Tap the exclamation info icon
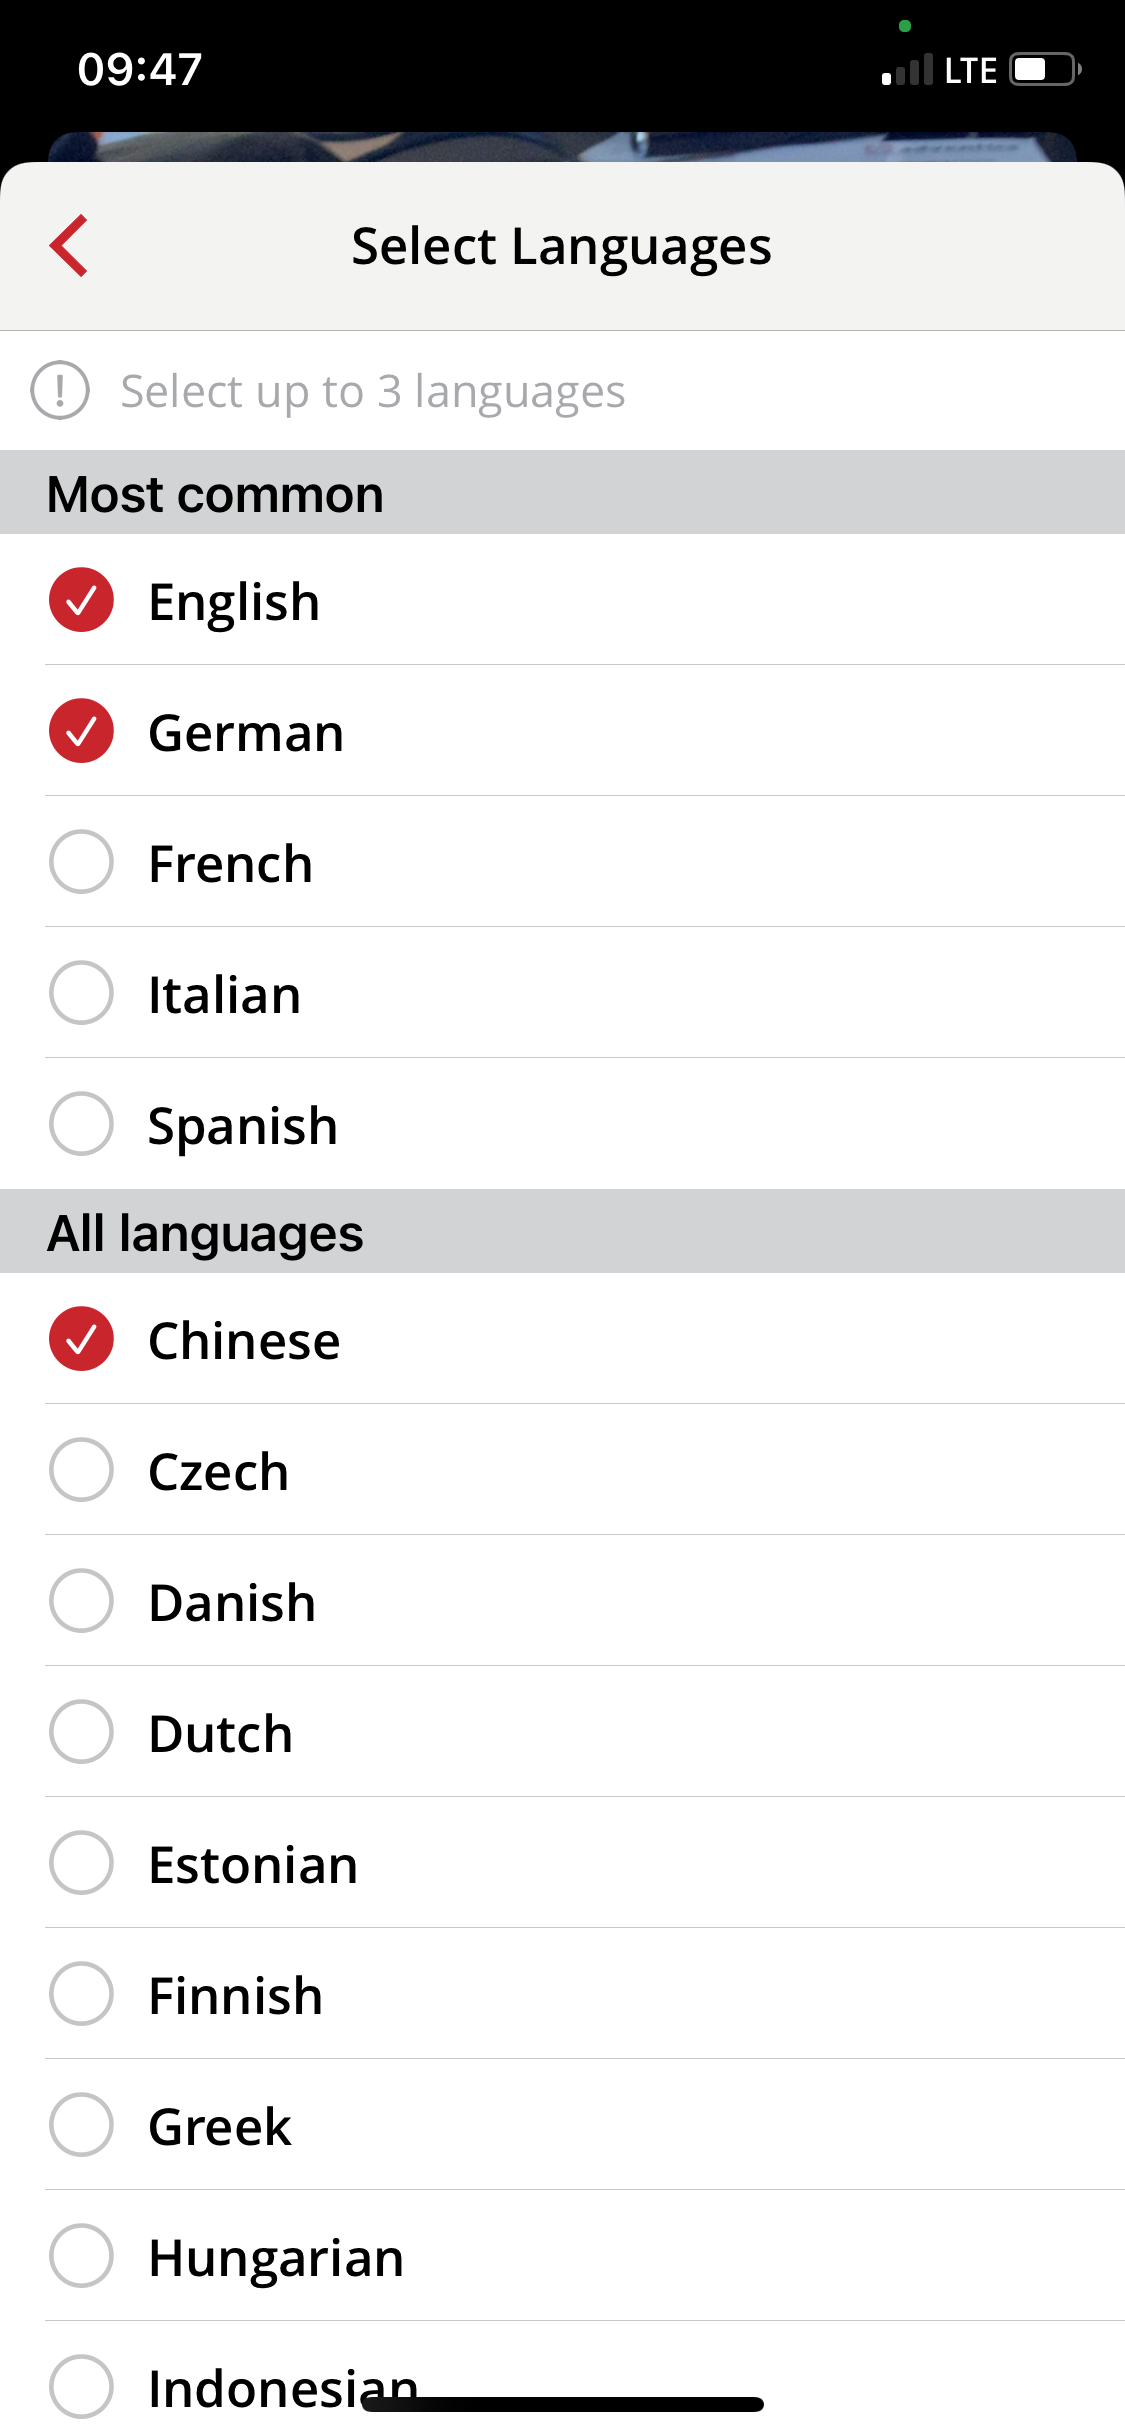 60,390
